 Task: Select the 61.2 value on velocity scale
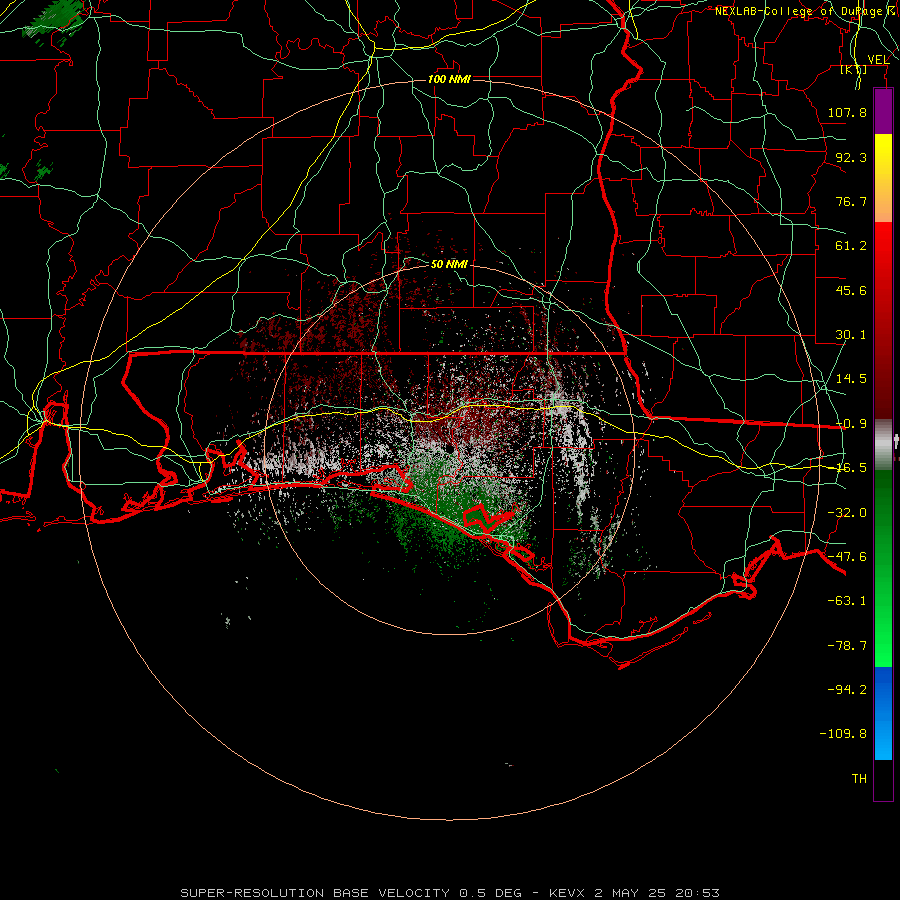[x=851, y=246]
